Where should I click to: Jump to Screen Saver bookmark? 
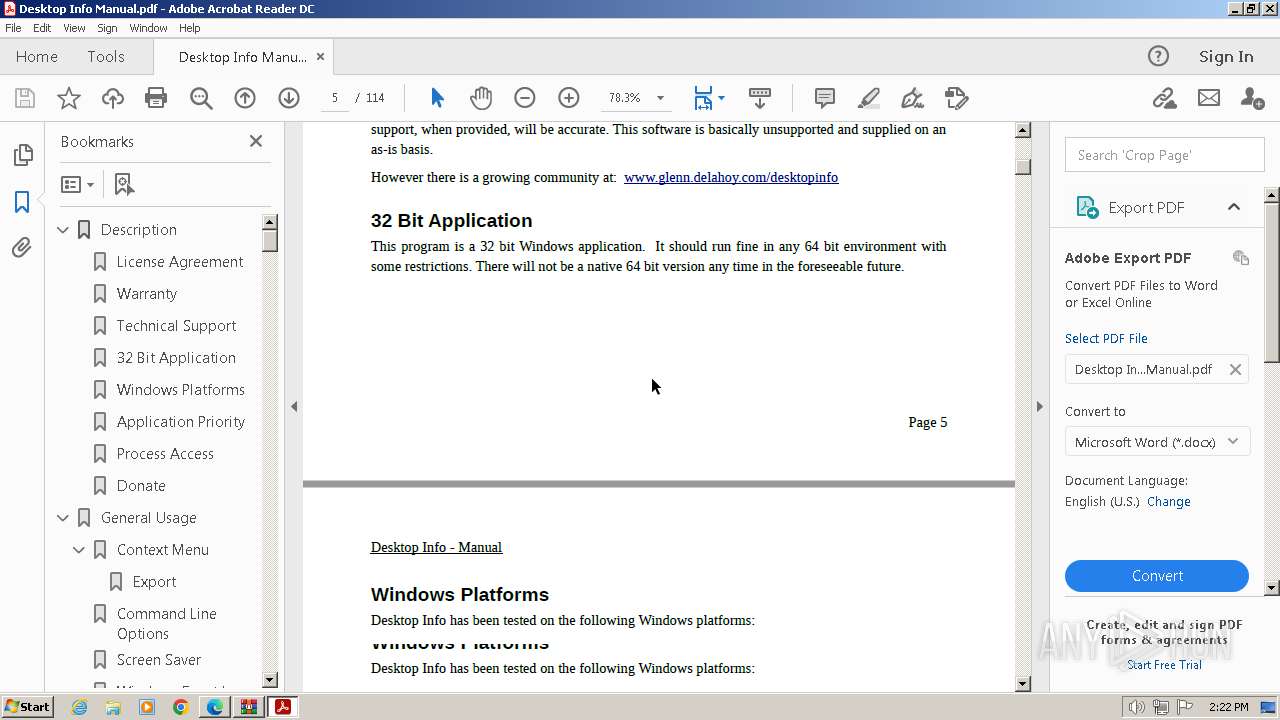159,660
